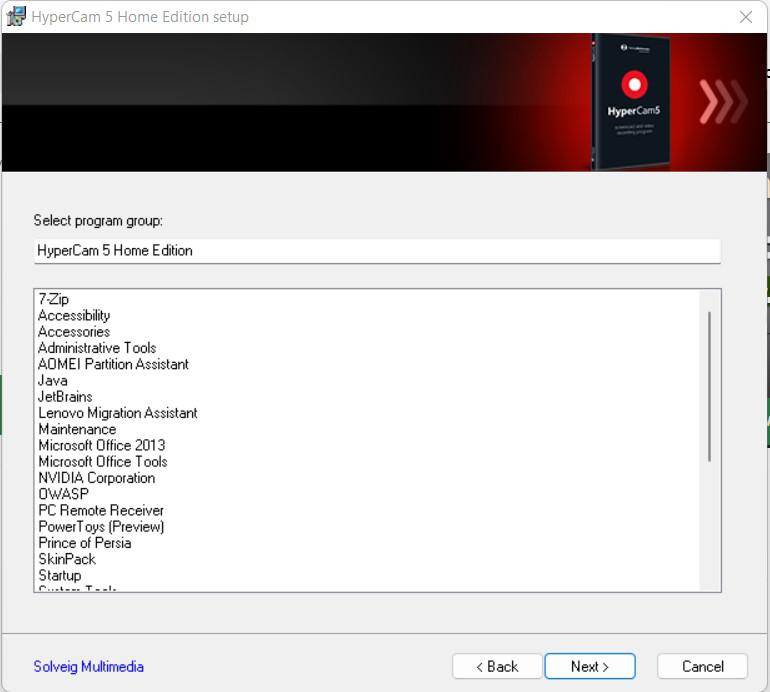
Task: Select SkinPack program group
Action: tap(67, 558)
